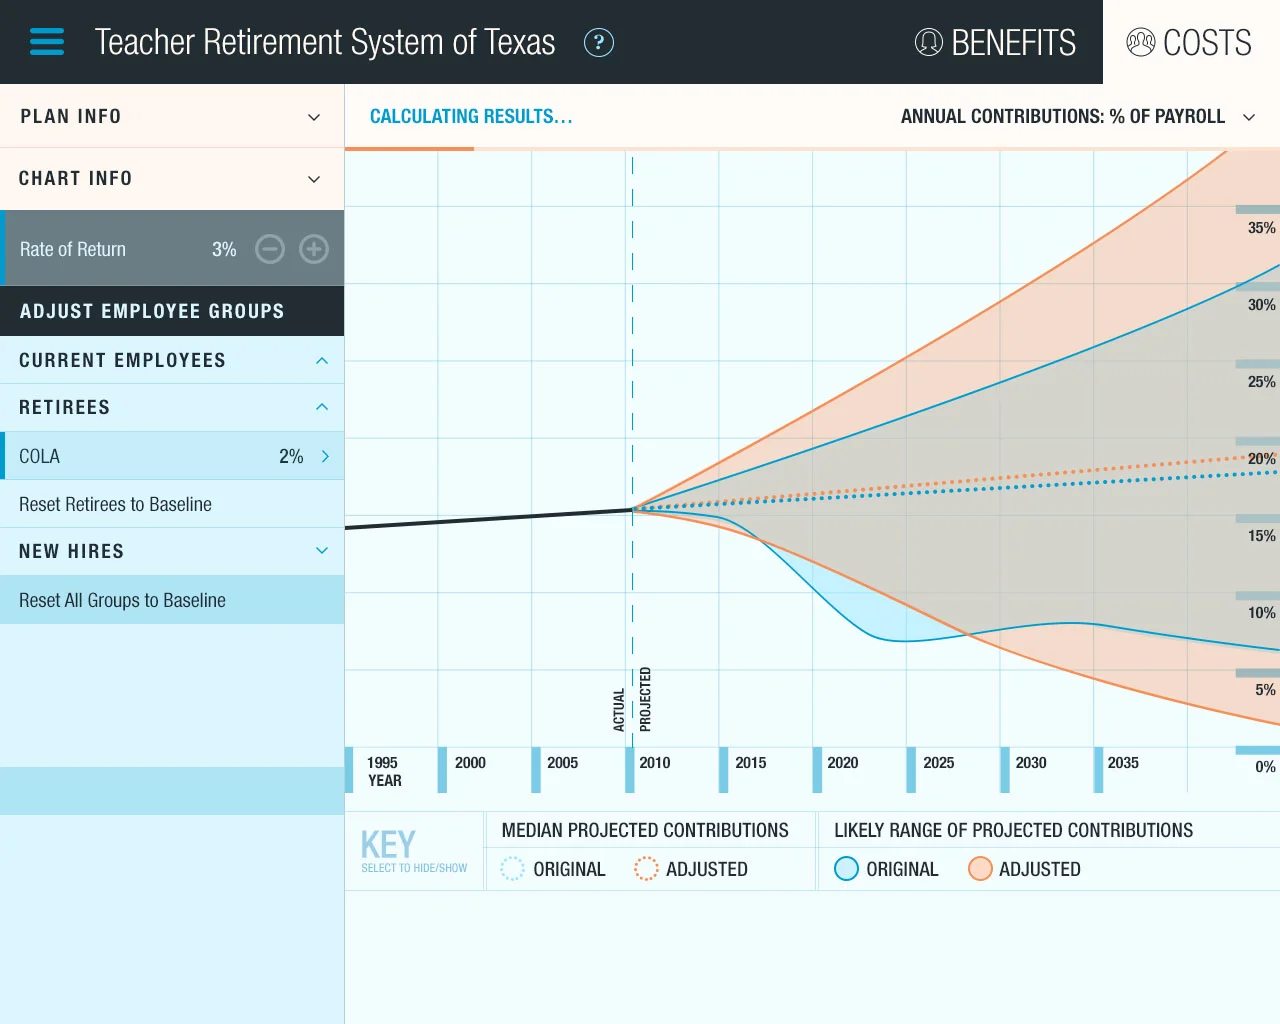
Task: Toggle likely range ADJUSTED area
Action: (1024, 869)
